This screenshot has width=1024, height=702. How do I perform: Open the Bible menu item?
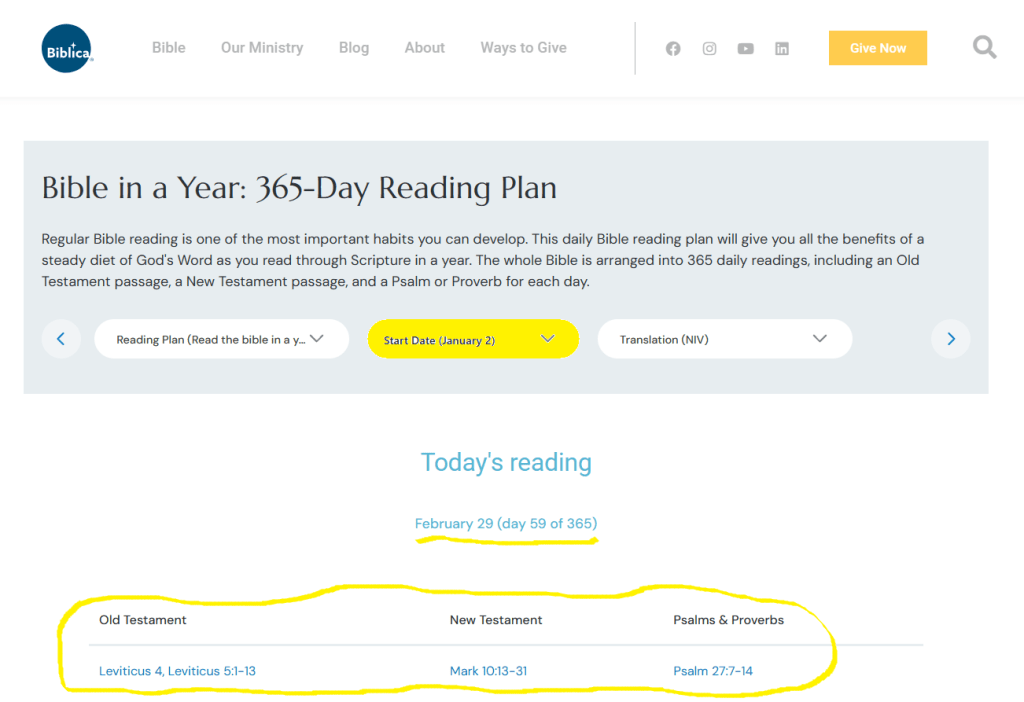point(169,47)
